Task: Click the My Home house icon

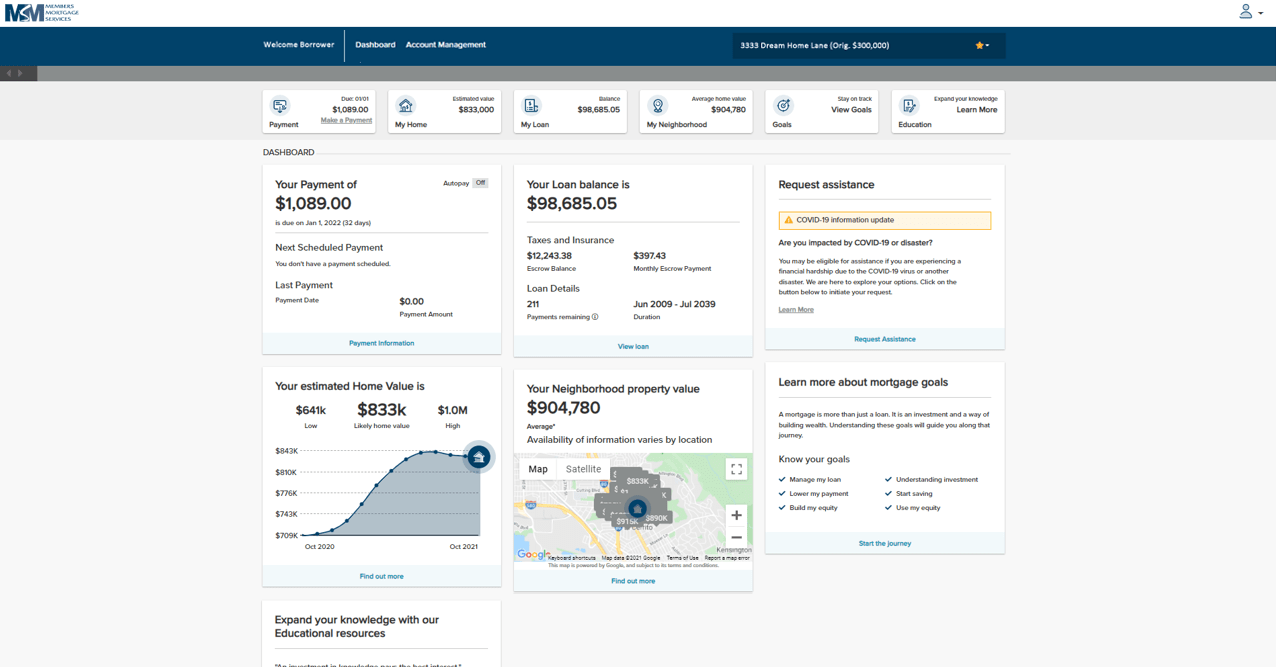Action: pyautogui.click(x=406, y=105)
